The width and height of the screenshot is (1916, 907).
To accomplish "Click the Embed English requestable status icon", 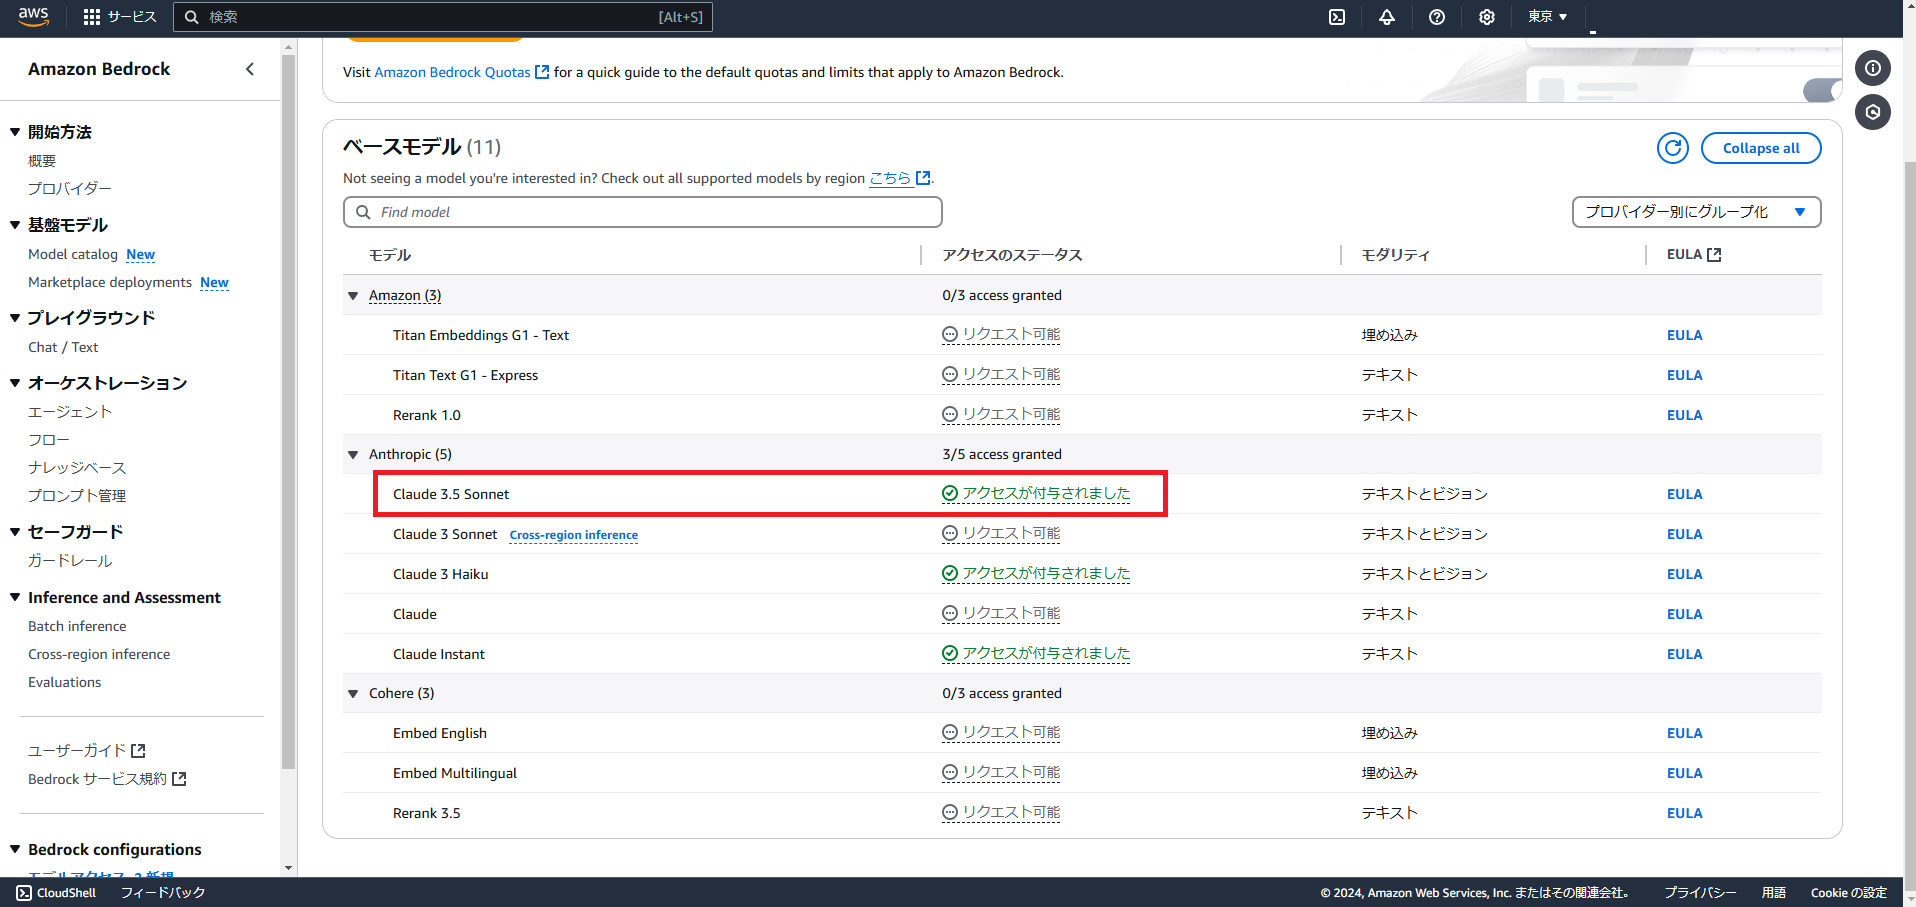I will point(950,732).
